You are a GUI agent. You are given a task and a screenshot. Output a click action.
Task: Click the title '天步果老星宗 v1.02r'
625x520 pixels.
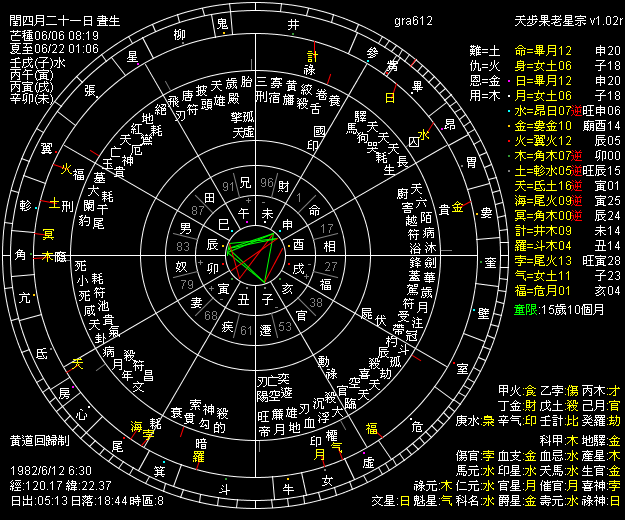[x=569, y=21]
